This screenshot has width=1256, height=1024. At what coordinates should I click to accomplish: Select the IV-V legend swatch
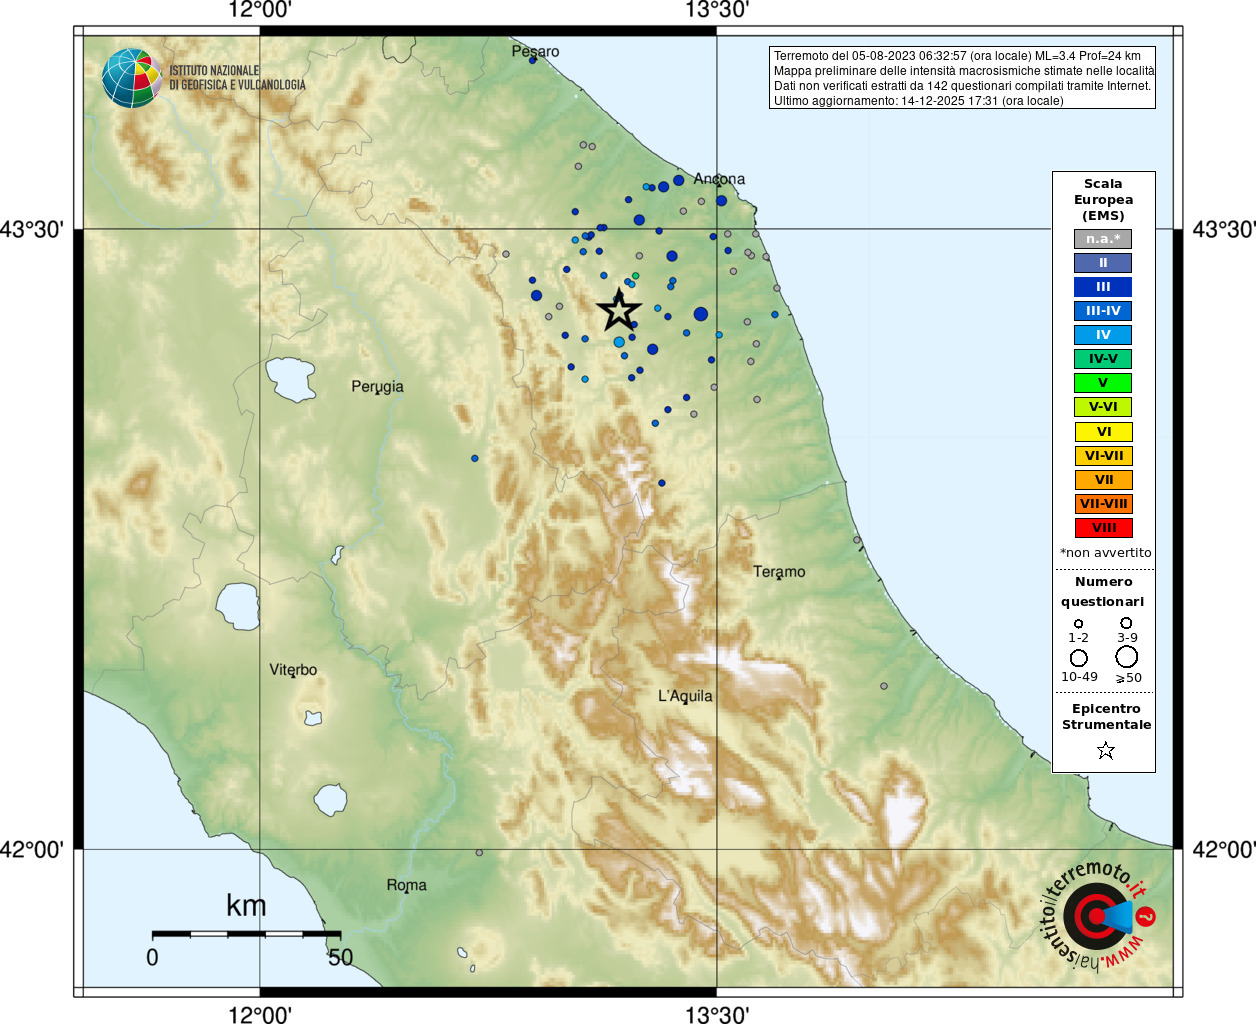coord(1103,359)
